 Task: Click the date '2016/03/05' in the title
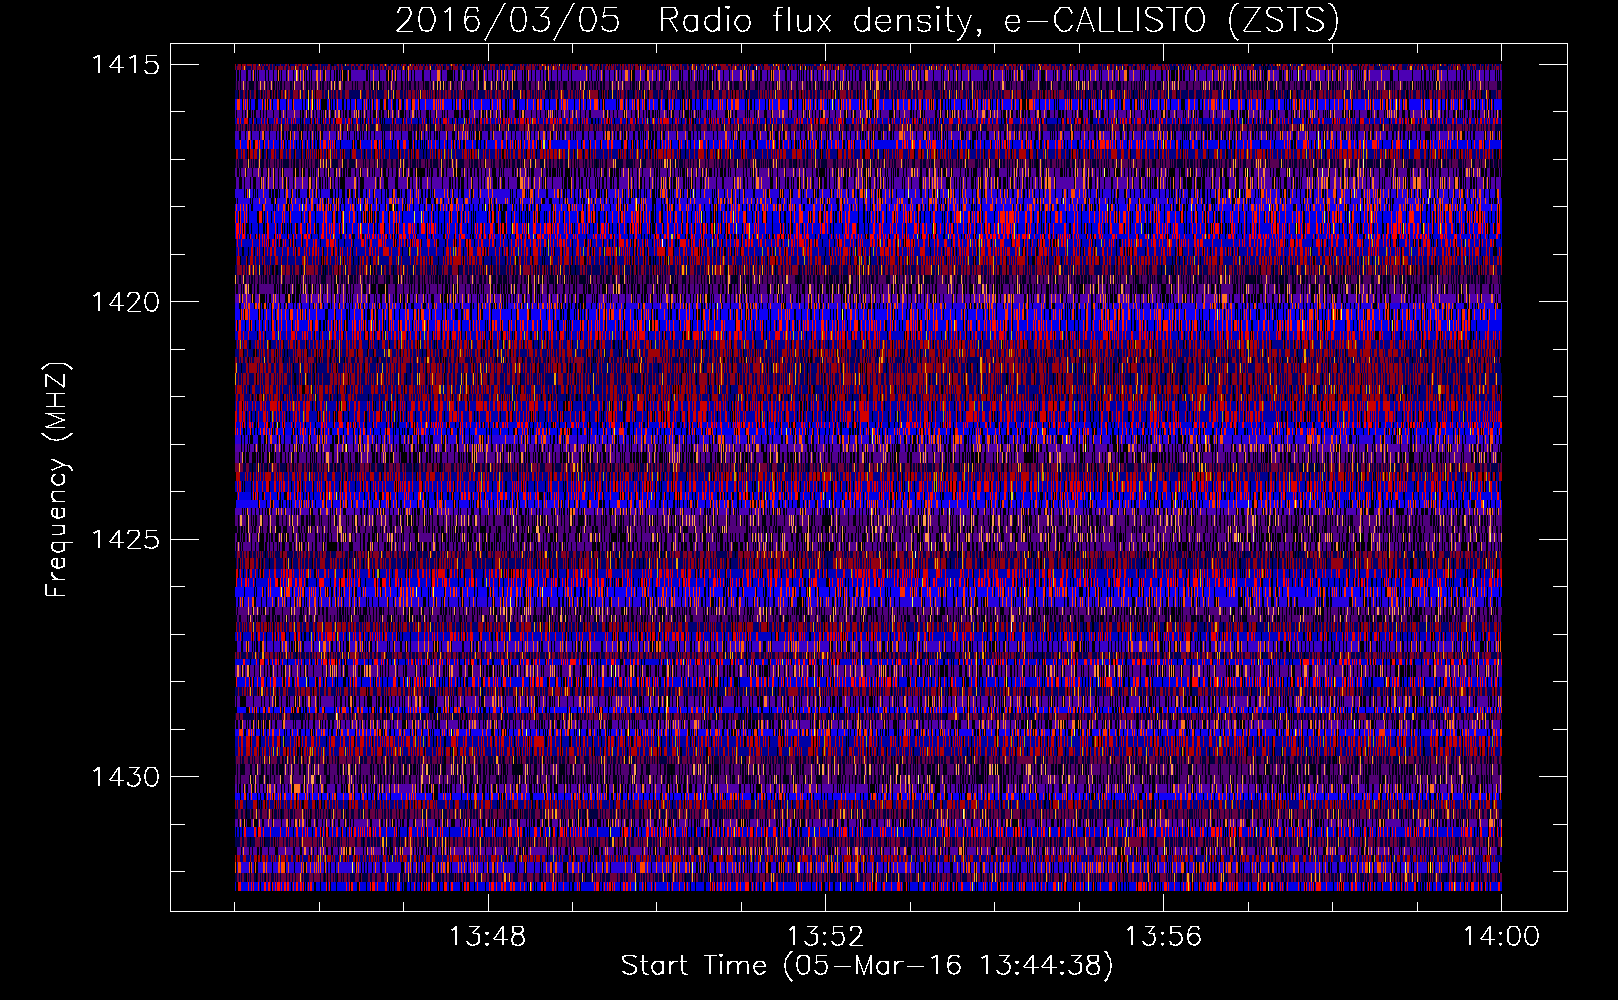[508, 21]
